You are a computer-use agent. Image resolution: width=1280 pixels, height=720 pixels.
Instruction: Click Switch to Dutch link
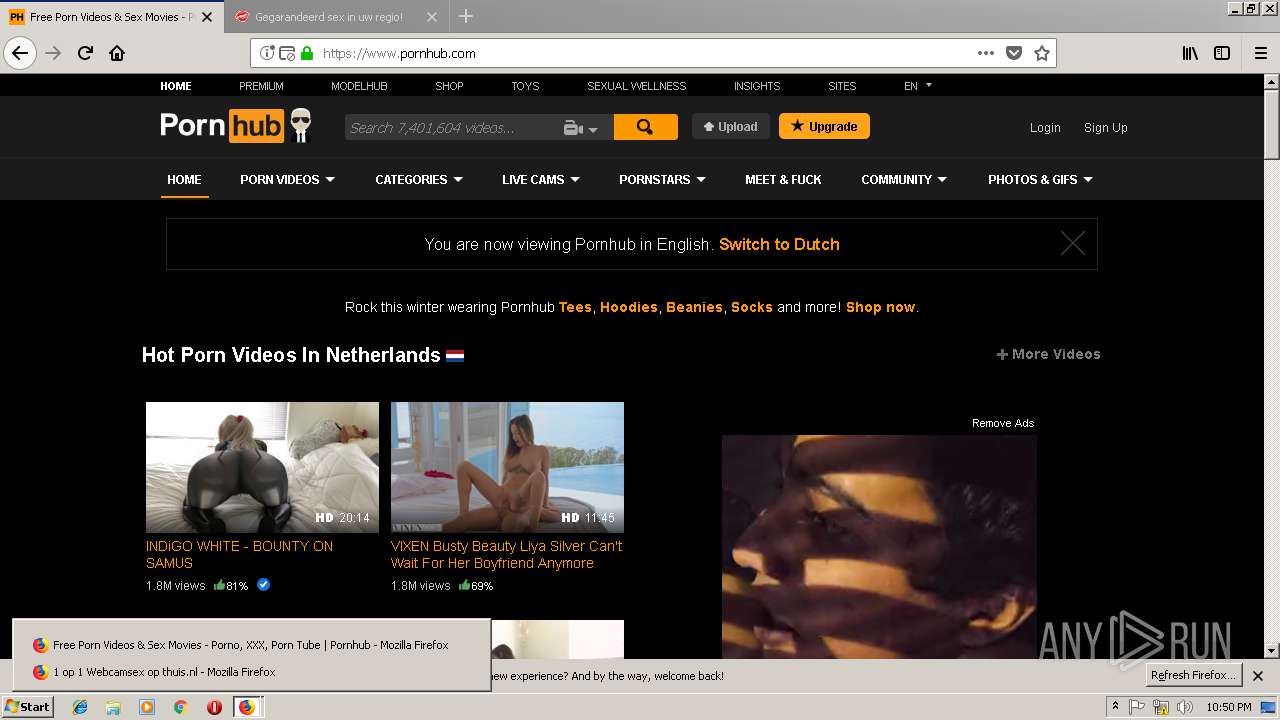[x=779, y=244]
